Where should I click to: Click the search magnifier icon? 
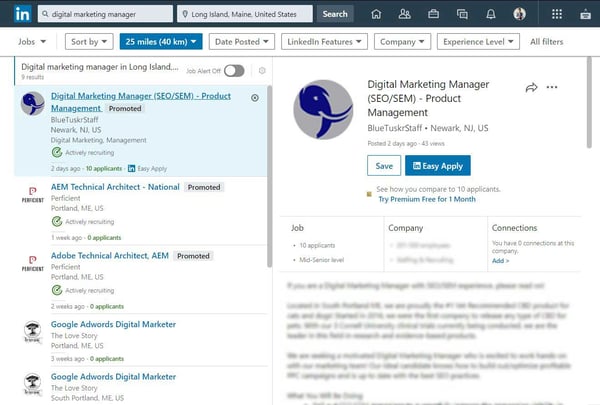coord(45,14)
